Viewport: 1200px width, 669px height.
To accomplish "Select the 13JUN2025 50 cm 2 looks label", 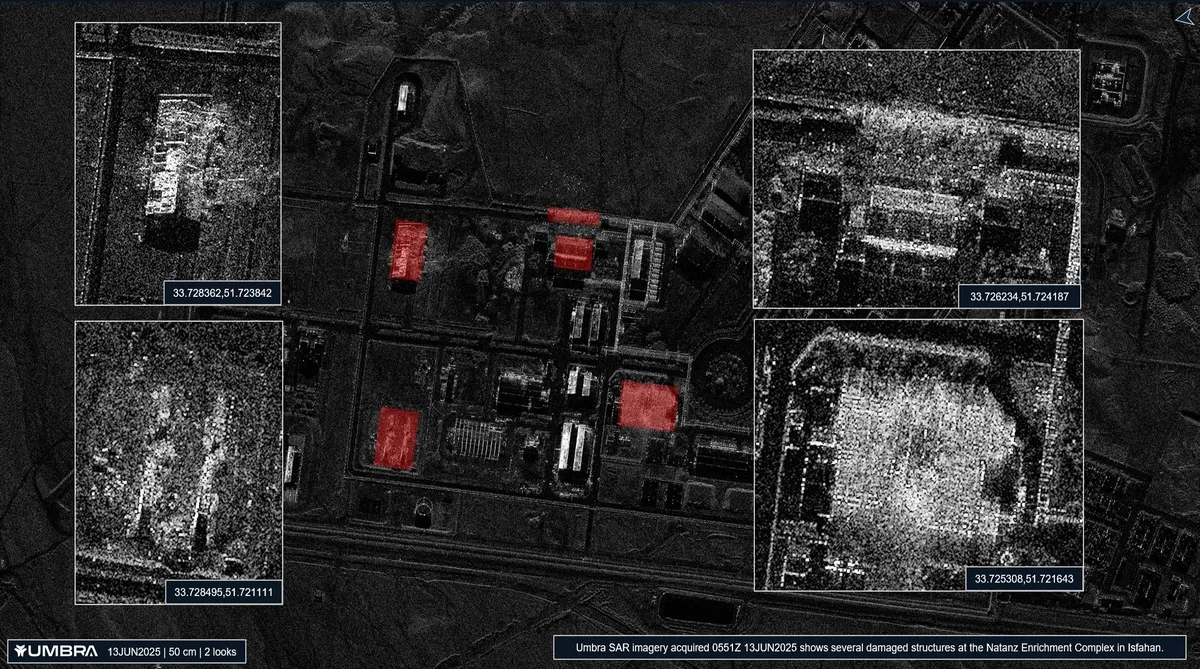I will (172, 651).
